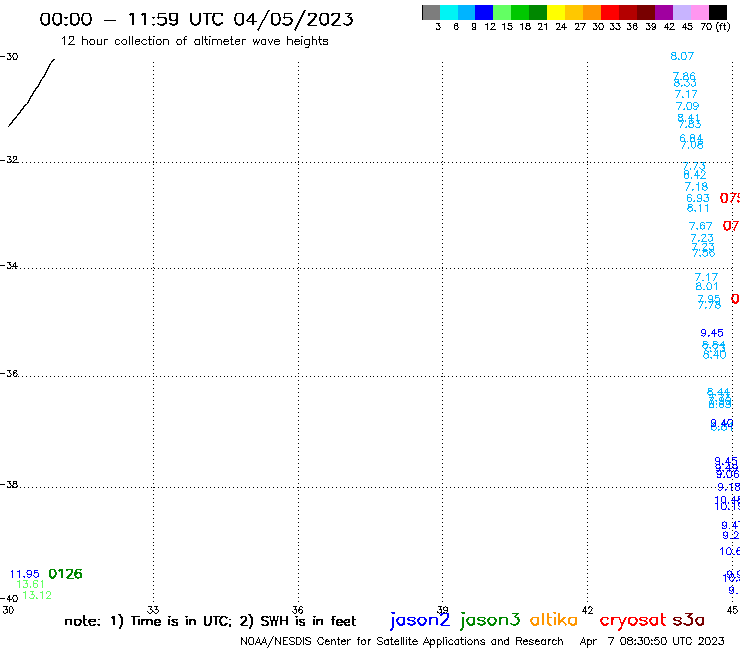Viewport: 740px width, 650px height.
Task: Click the latitude axis label -36
Action: click(x=9, y=373)
